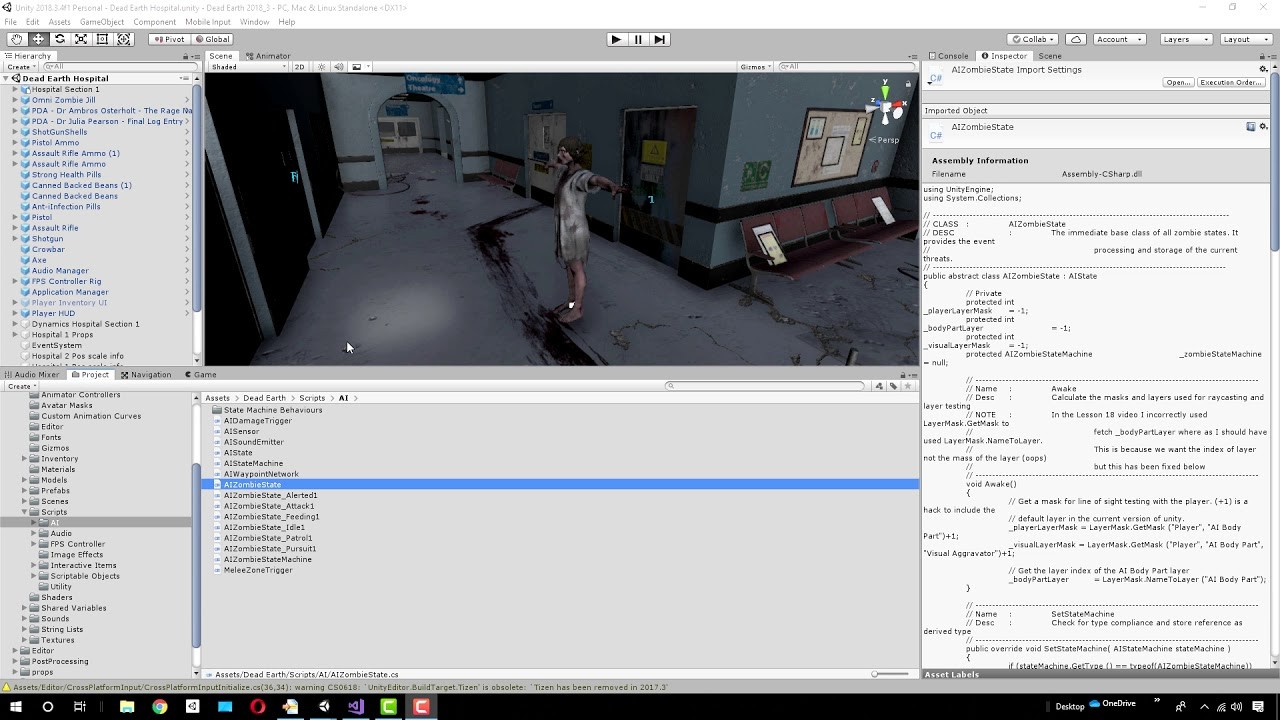
Task: Click the scene orientation gizmo
Action: 885,105
